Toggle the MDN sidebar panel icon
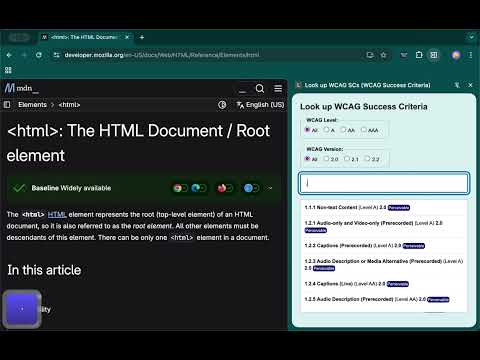Viewport: 480px width, 360px height. pos(7,105)
